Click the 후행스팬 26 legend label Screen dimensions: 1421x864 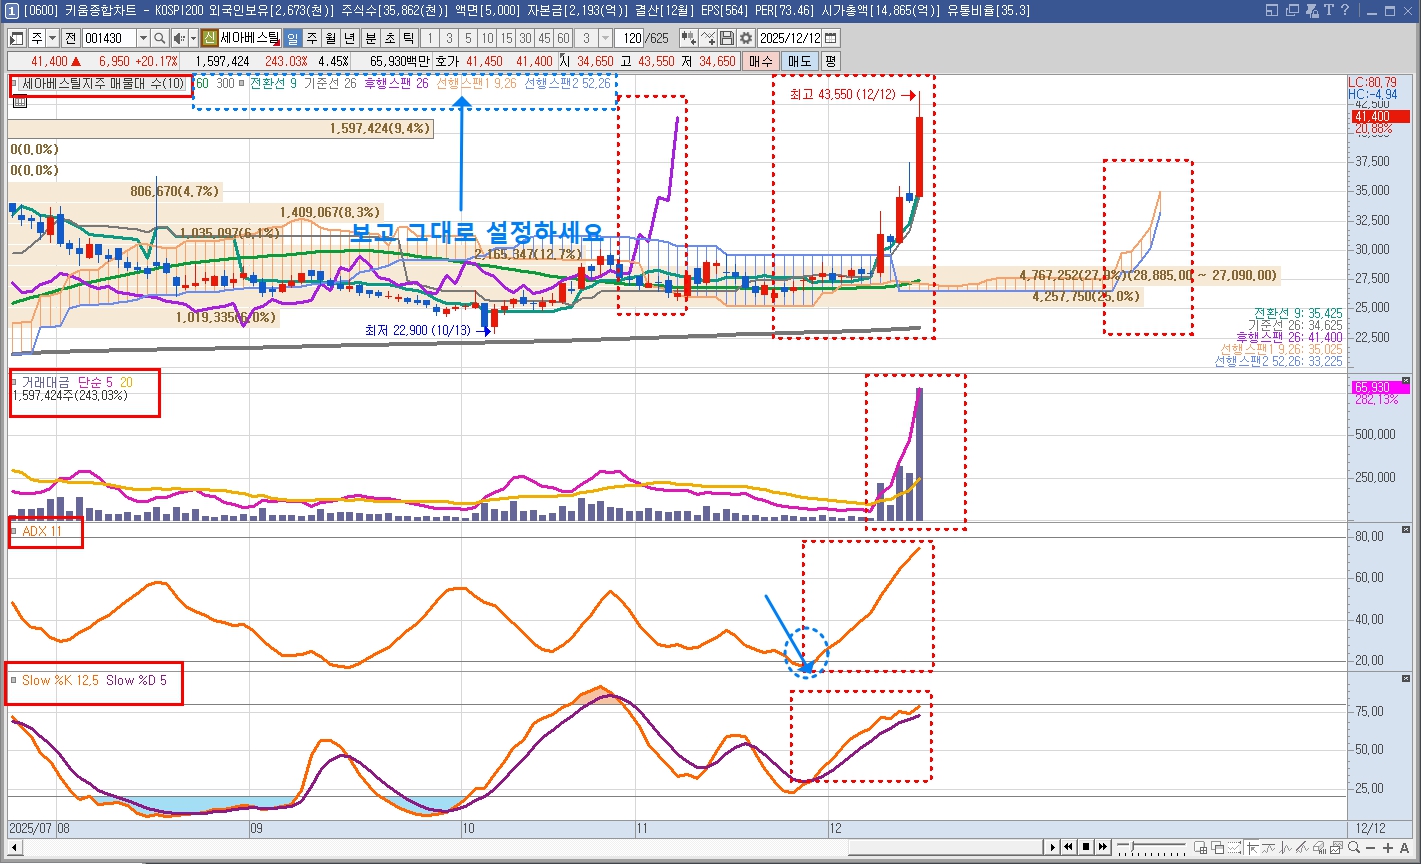(x=396, y=84)
